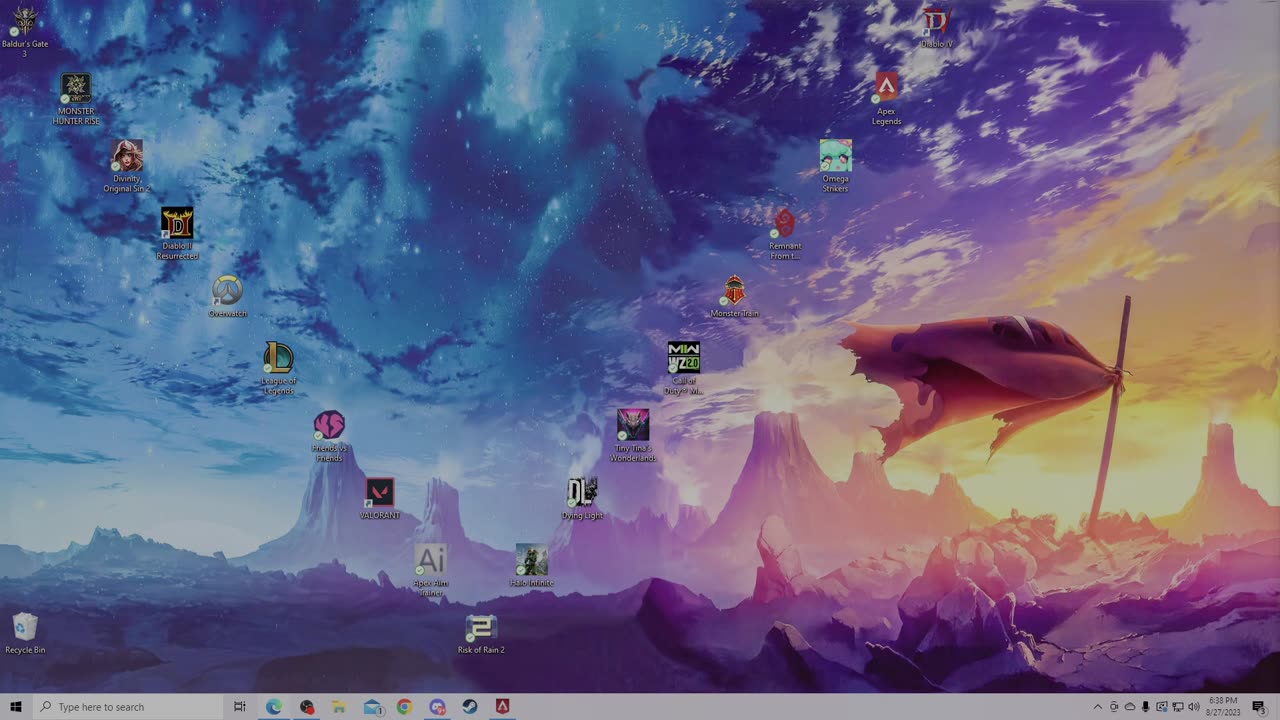Select the Diablo IV desktop icon
1280x720 pixels.
point(936,27)
